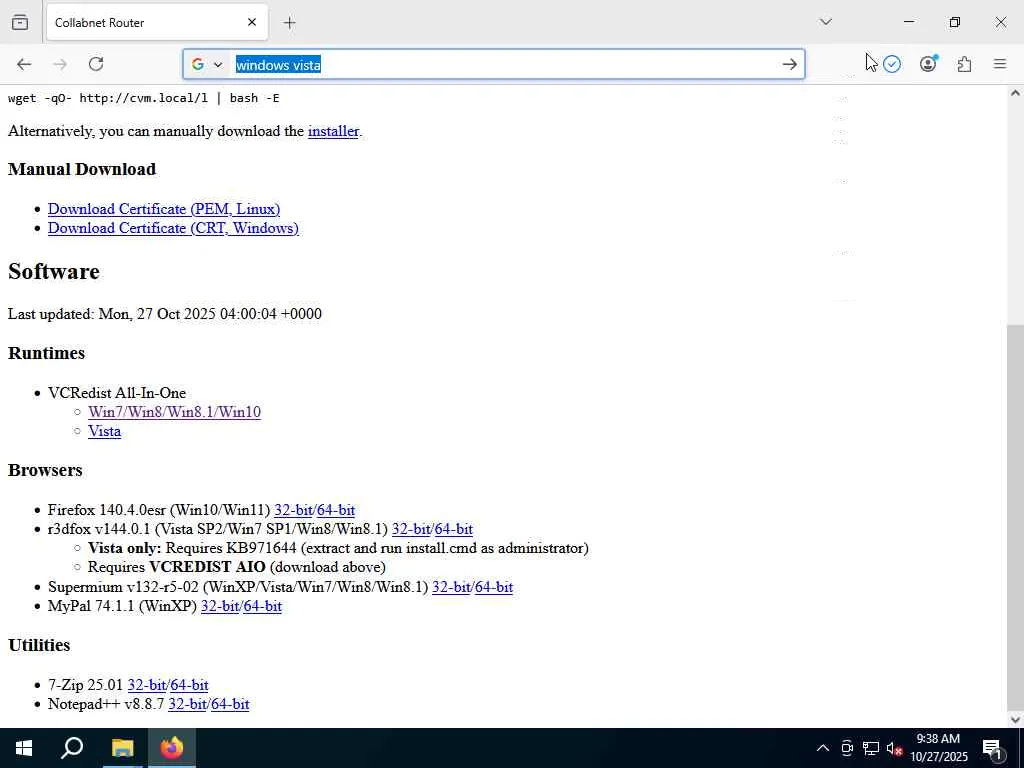Screen dimensions: 1024x768
Task: Open the clock showing 9:38 AM
Action: [938, 748]
